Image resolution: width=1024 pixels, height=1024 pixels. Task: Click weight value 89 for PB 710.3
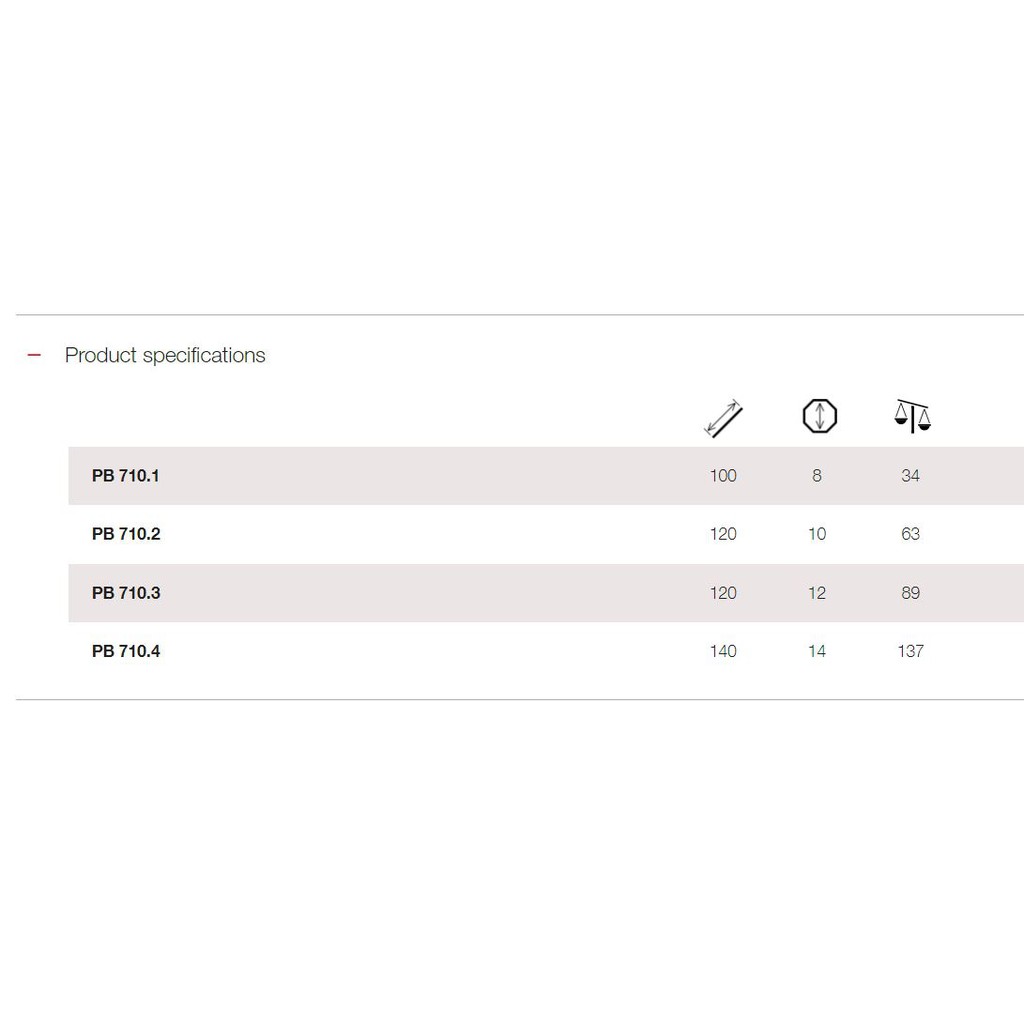[x=910, y=592]
